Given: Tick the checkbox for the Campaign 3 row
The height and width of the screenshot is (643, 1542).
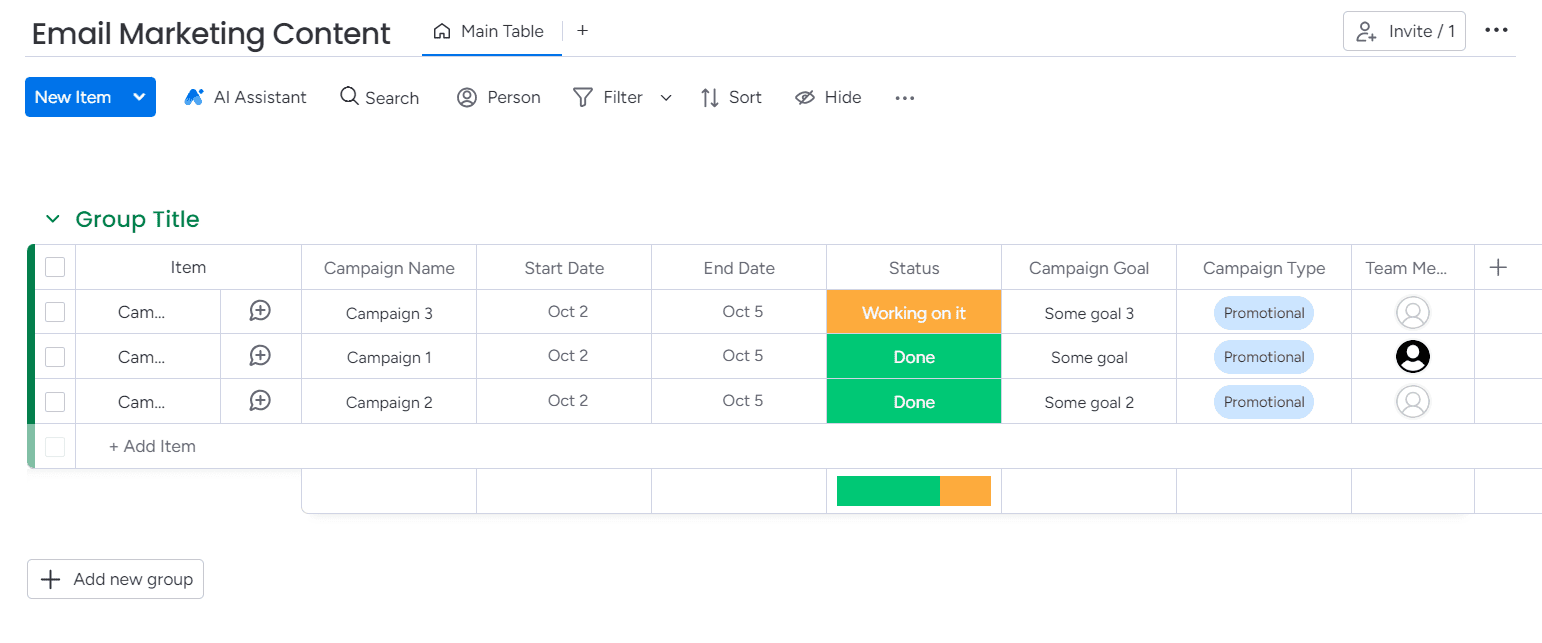Looking at the screenshot, I should [x=55, y=312].
